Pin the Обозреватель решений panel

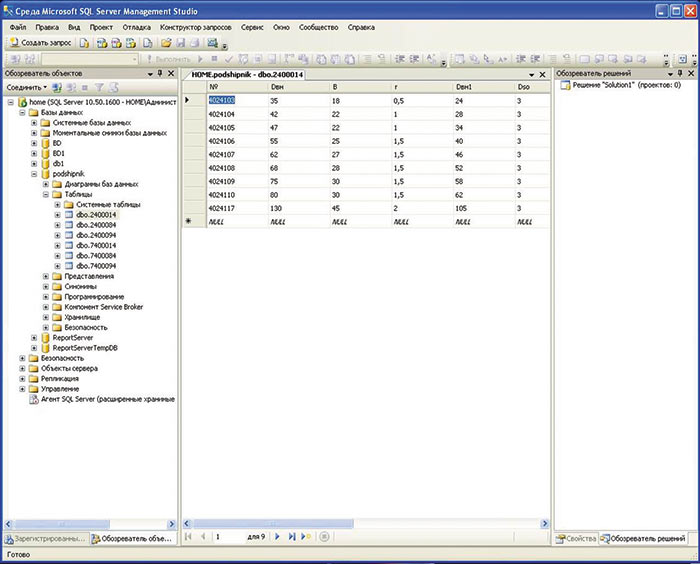click(x=680, y=73)
